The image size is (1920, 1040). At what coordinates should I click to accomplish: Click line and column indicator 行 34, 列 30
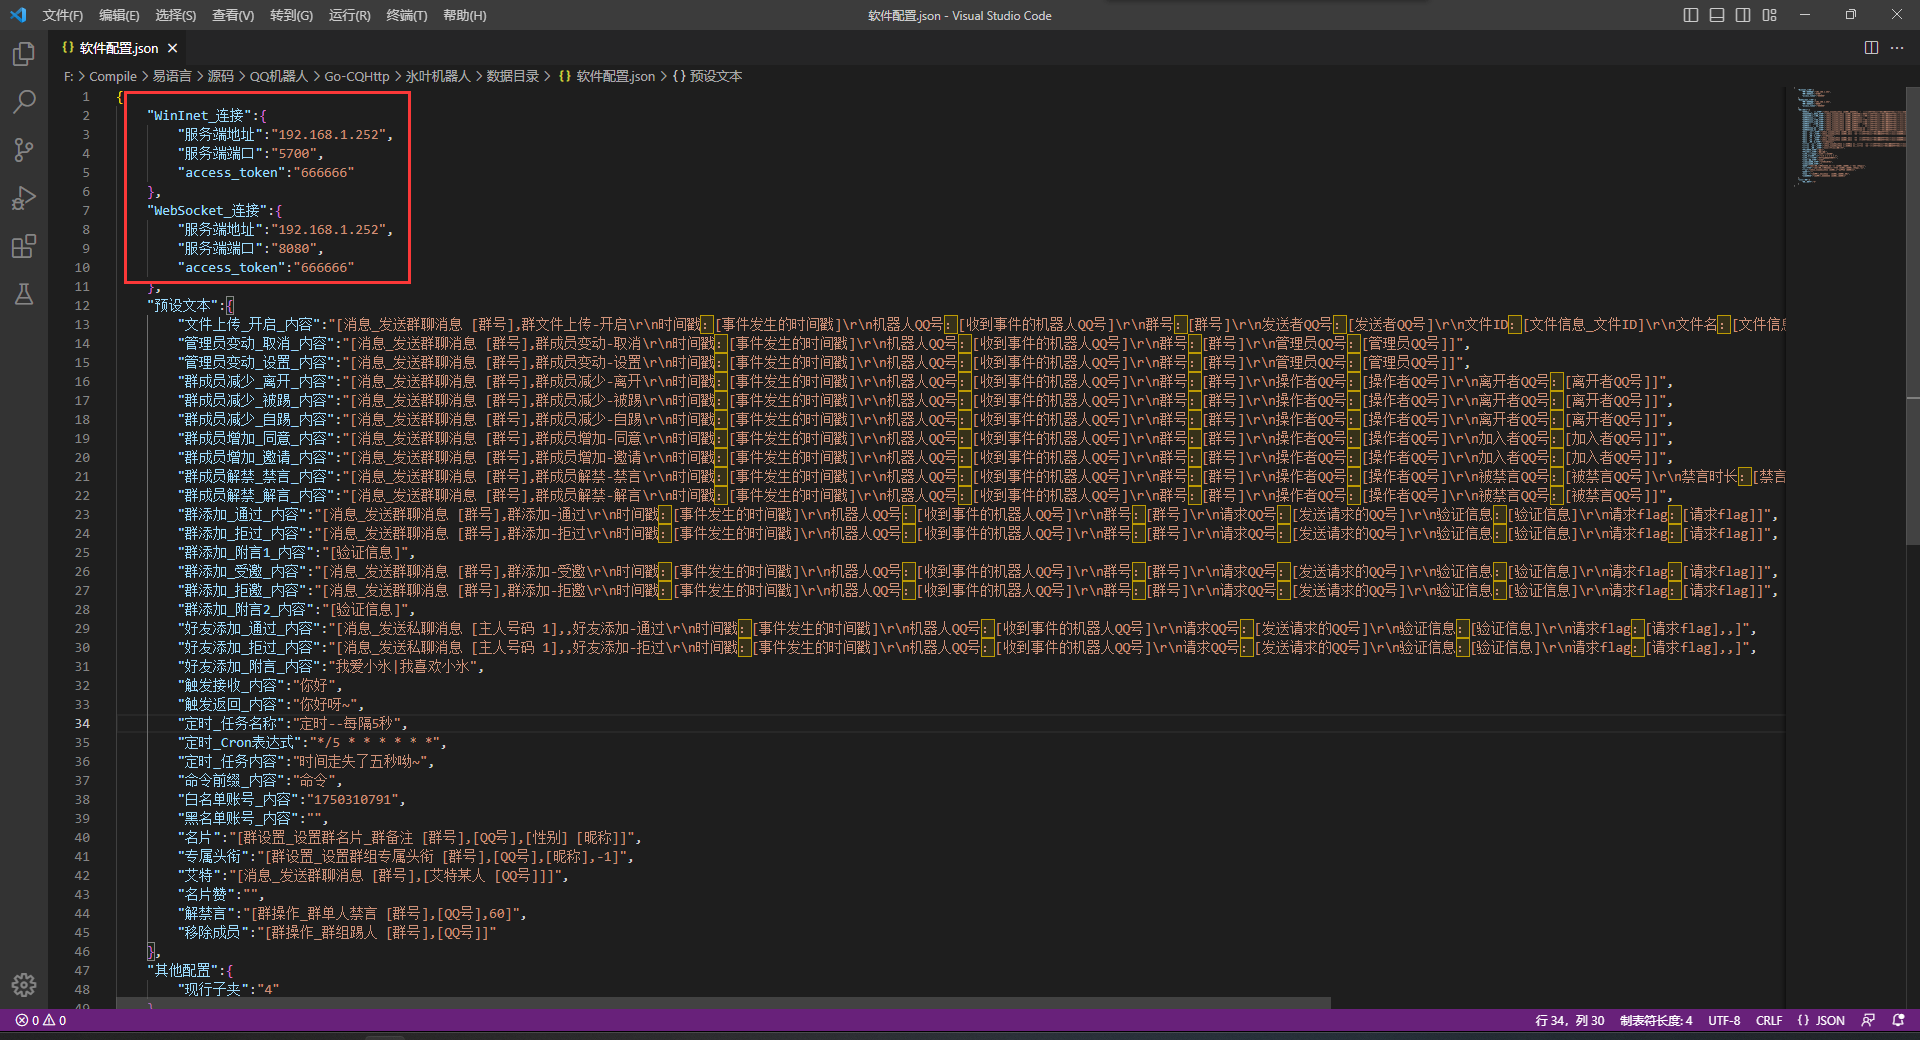click(x=1569, y=1020)
